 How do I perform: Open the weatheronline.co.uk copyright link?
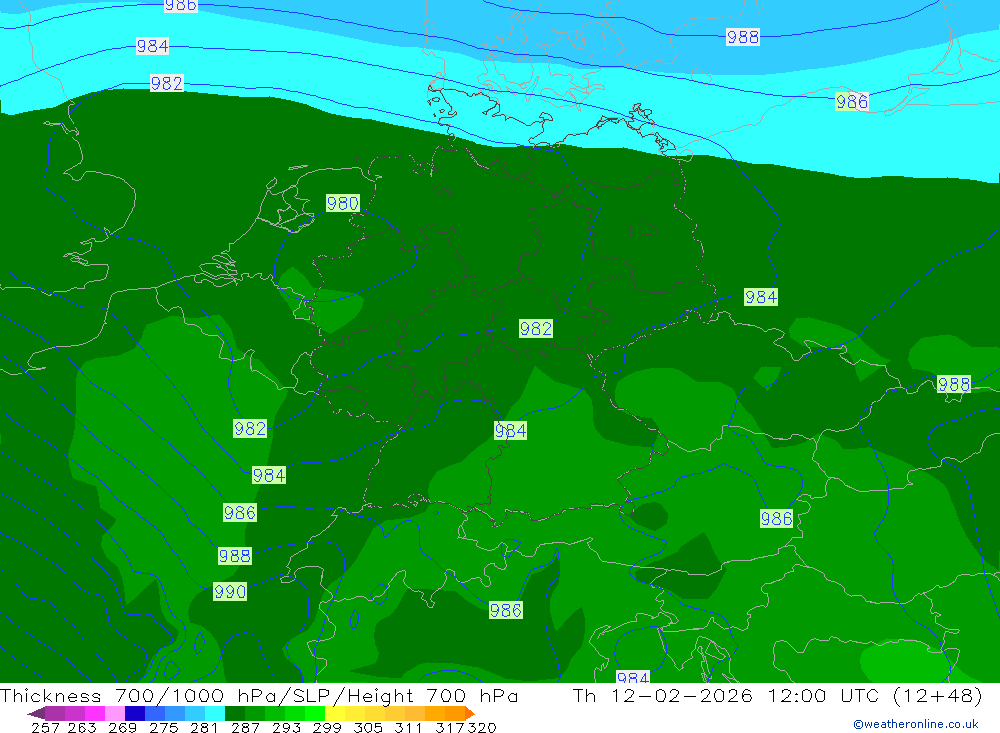click(x=916, y=724)
